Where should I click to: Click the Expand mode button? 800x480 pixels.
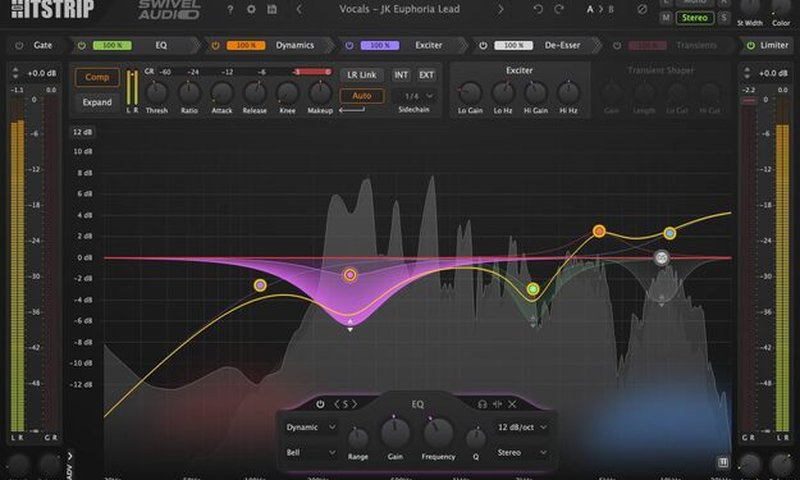pos(97,102)
